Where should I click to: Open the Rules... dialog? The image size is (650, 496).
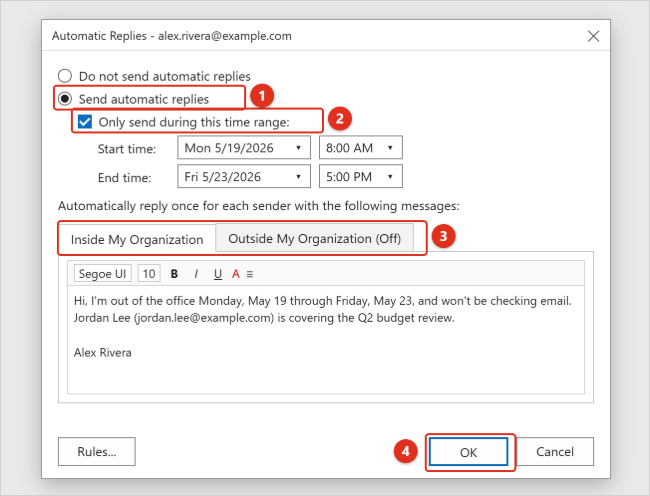point(97,451)
